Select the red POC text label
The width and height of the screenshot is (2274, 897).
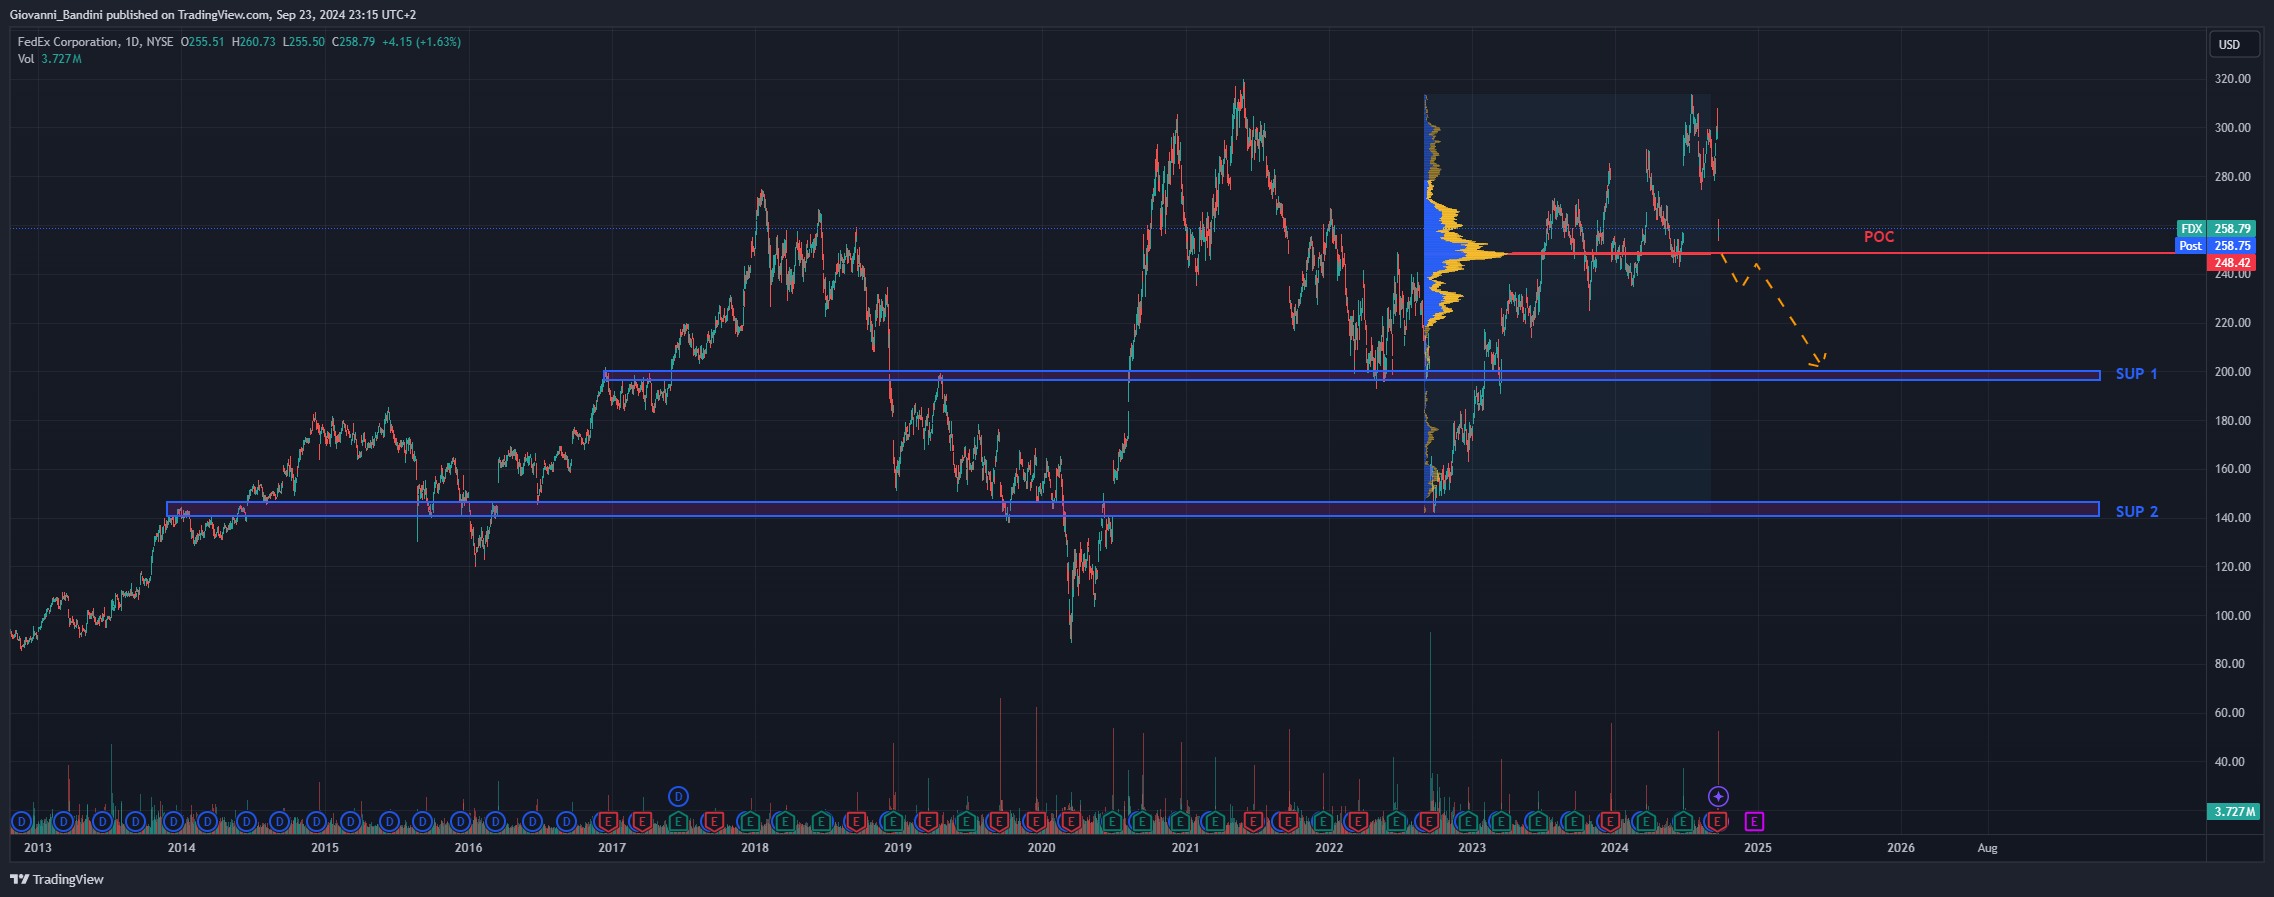point(1879,237)
